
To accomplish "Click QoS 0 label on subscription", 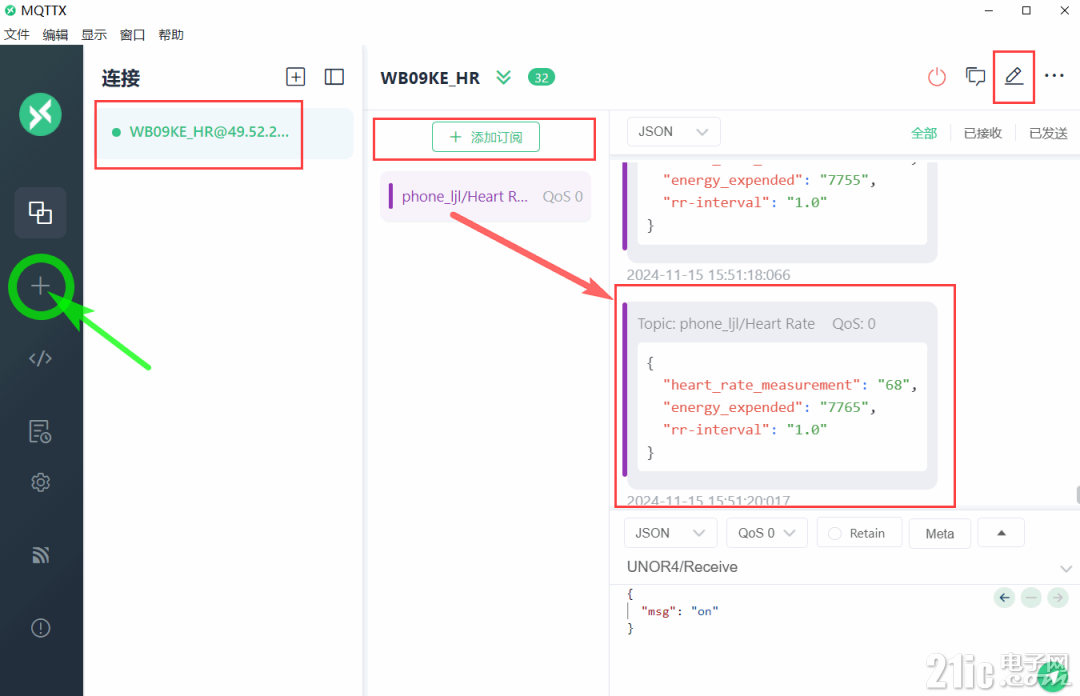I will coord(563,196).
